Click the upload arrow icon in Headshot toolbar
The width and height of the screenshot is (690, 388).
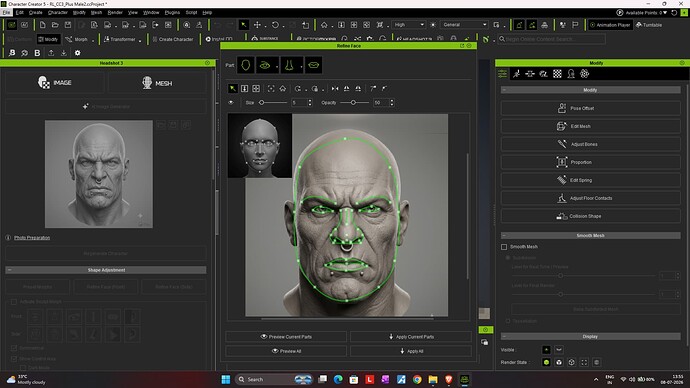[x=51, y=53]
